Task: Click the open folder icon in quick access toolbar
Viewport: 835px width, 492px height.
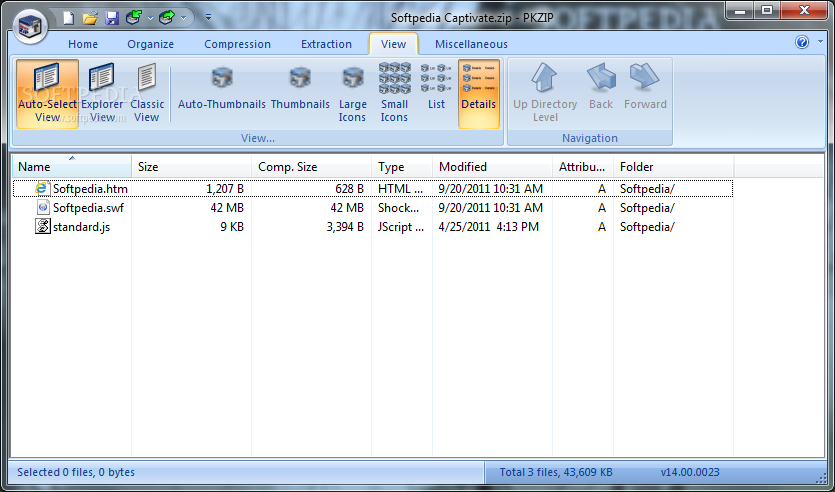Action: [x=90, y=18]
